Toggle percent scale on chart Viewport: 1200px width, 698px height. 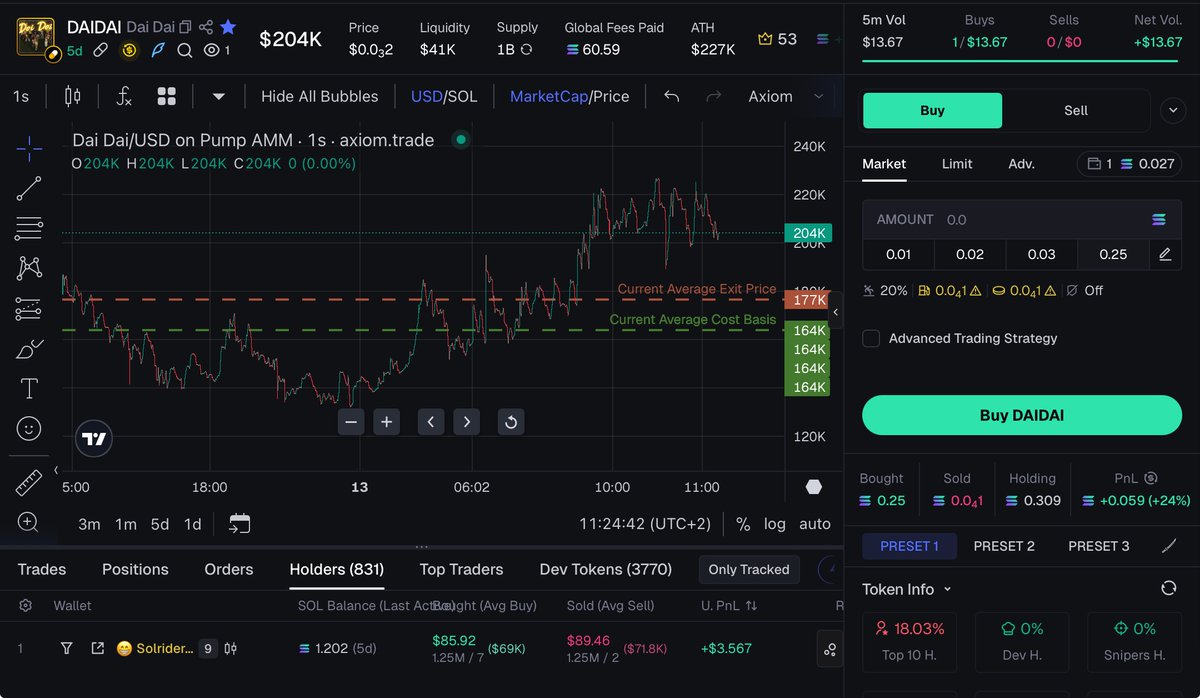pyautogui.click(x=743, y=524)
